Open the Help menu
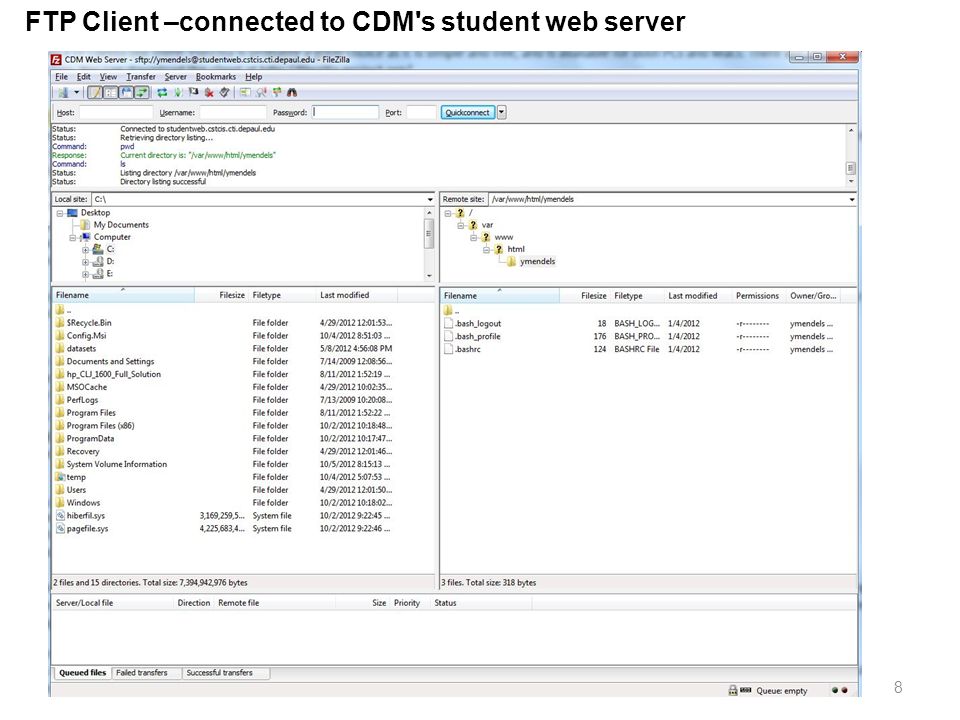The image size is (960, 720). (x=253, y=77)
